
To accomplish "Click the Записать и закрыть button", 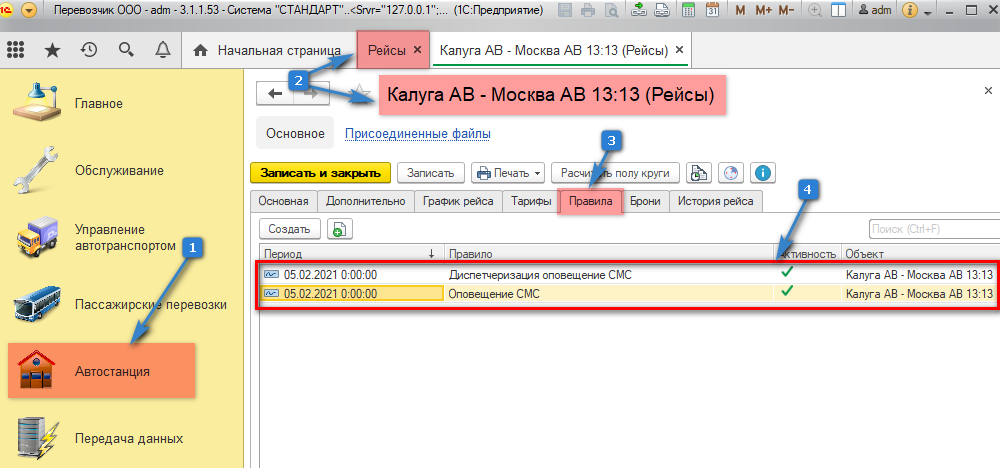I will tap(319, 173).
